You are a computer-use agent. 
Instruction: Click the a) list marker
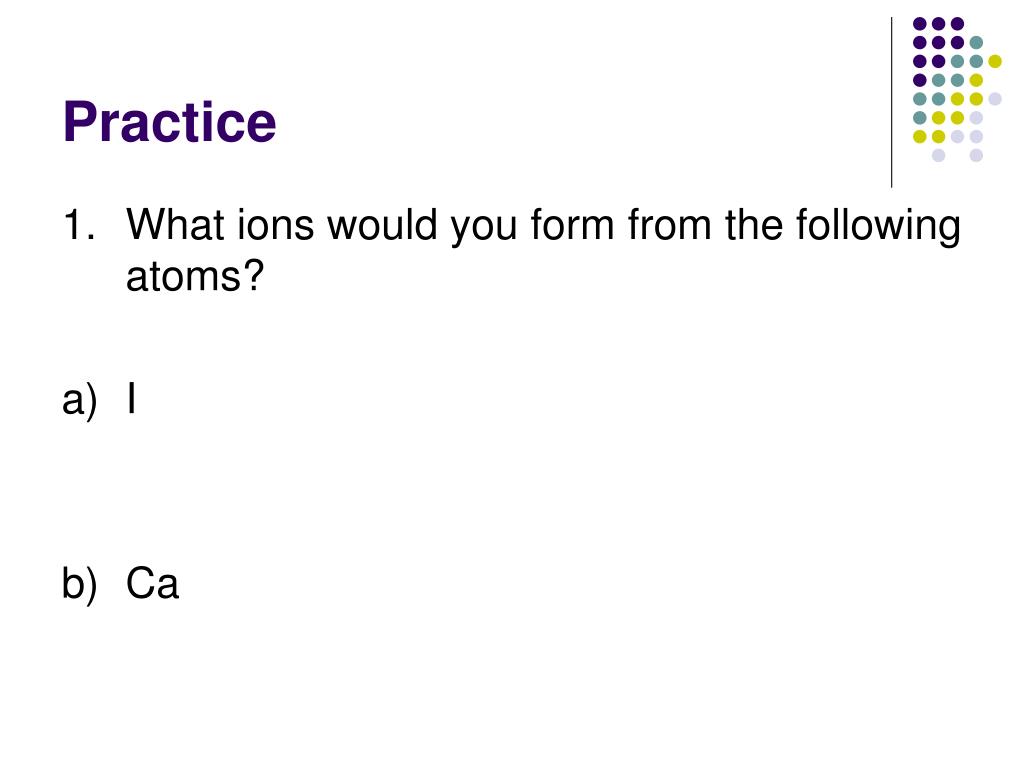point(79,400)
